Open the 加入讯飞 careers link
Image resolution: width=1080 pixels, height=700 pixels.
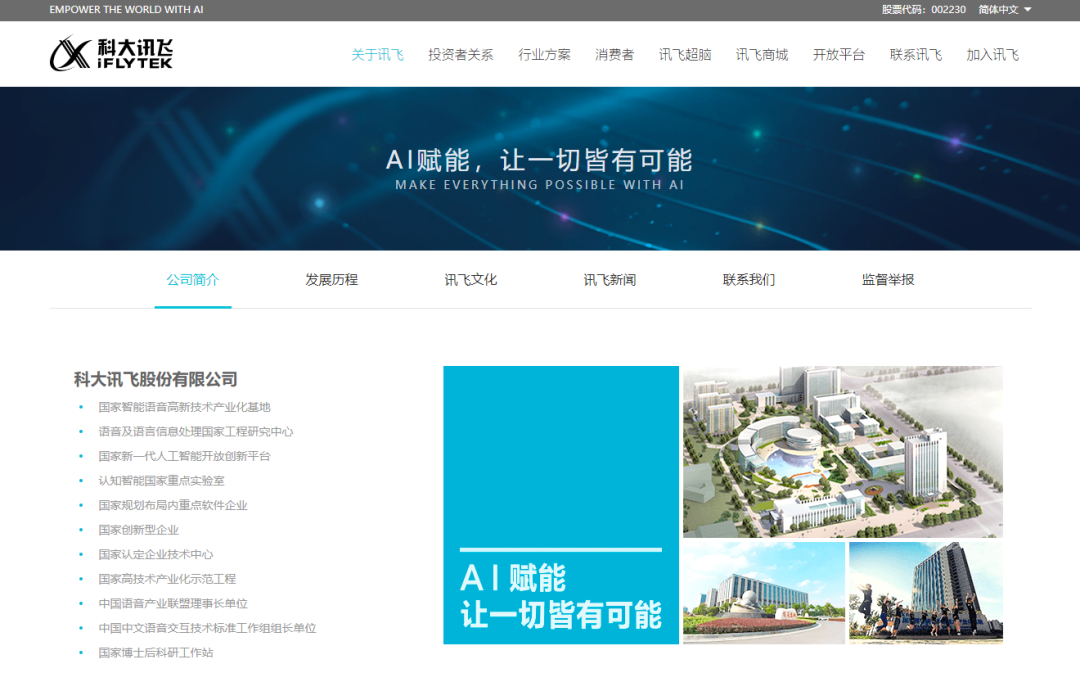993,54
